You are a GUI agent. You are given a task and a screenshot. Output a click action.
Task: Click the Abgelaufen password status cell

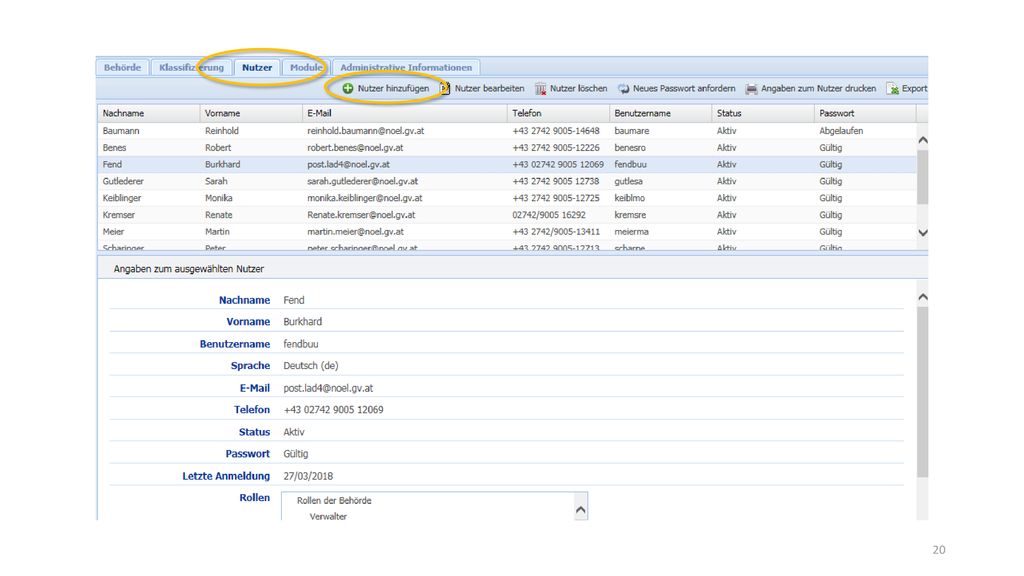(x=841, y=131)
